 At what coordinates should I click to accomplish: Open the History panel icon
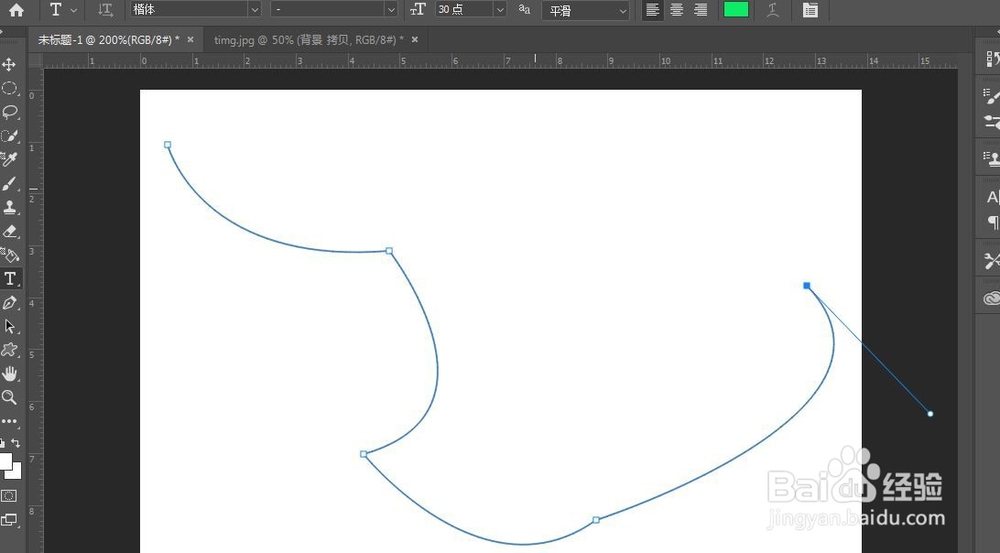pyautogui.click(x=992, y=59)
